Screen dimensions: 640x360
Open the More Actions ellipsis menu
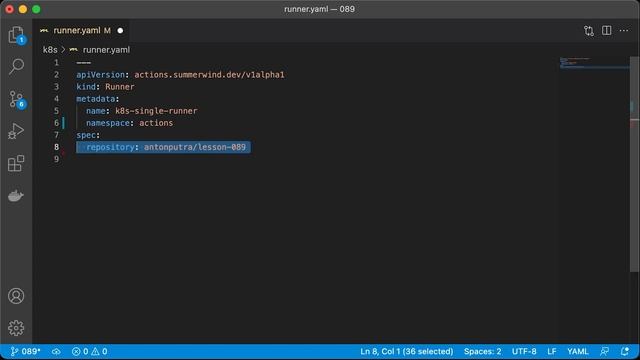click(624, 31)
